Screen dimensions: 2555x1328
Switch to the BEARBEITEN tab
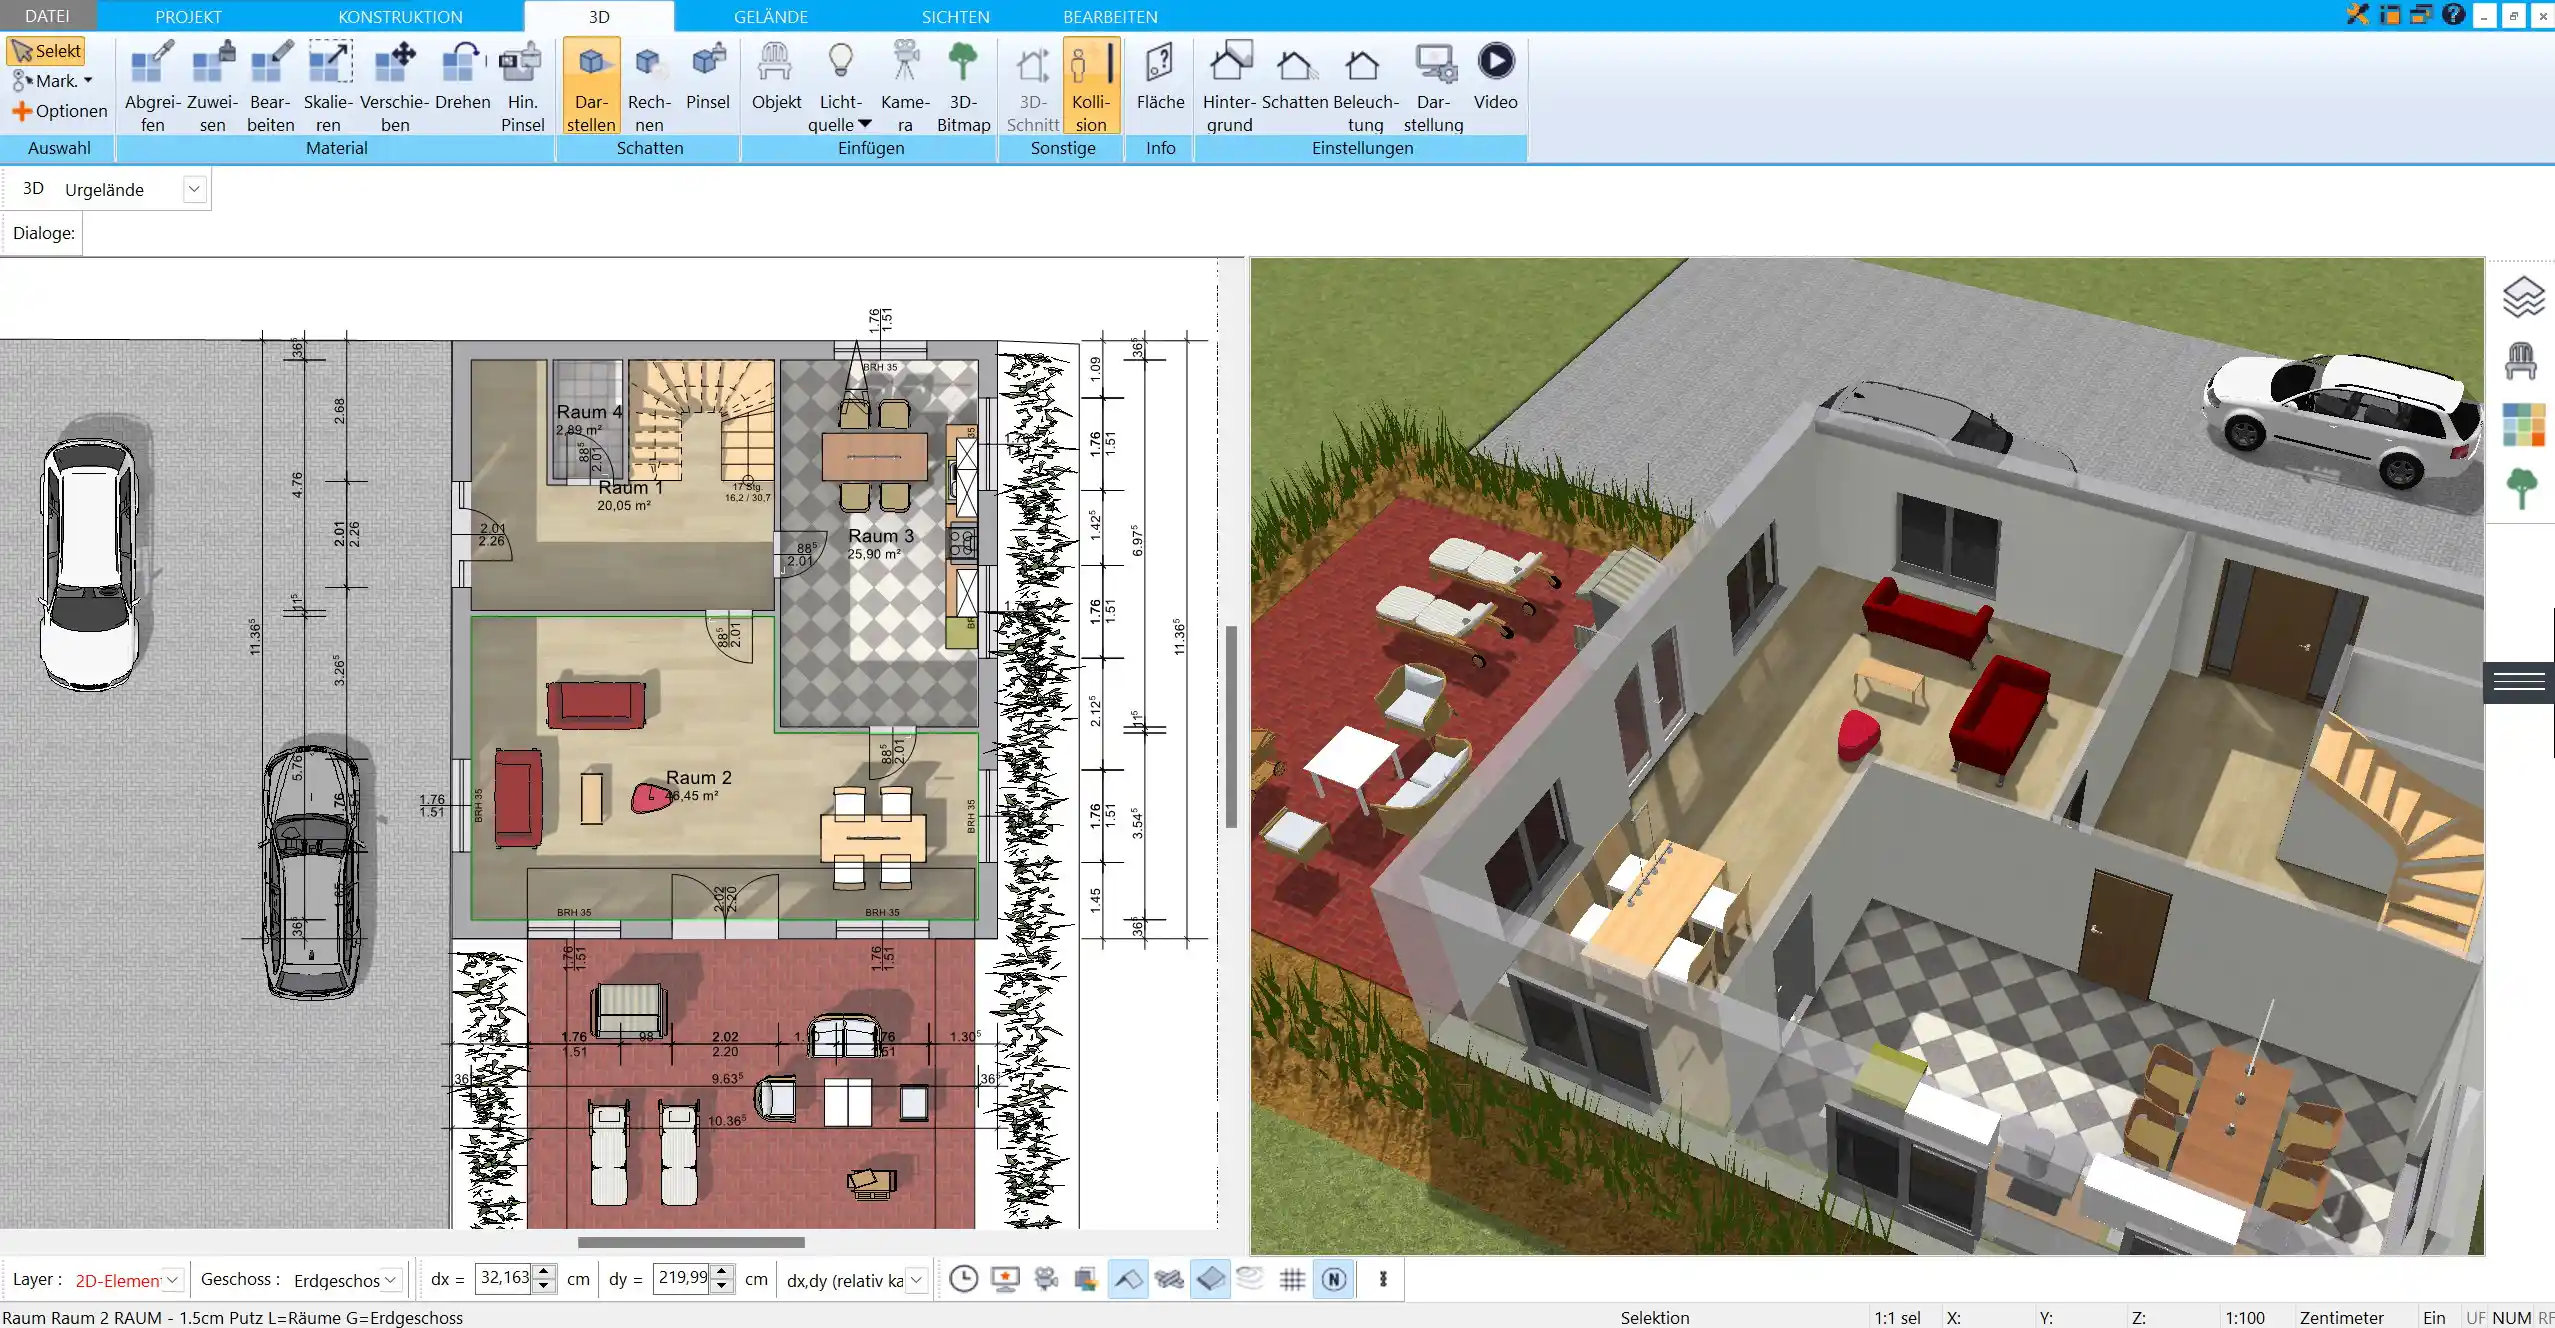[1110, 16]
